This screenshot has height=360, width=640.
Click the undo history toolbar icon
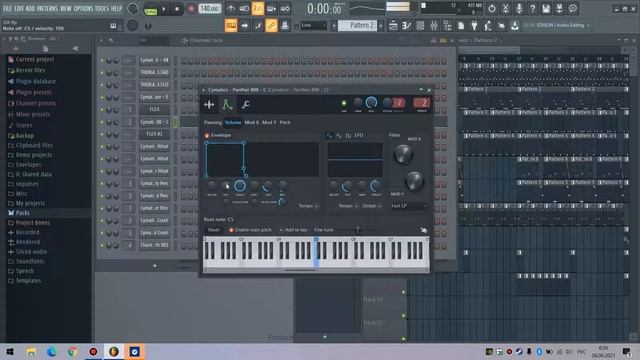coord(491,8)
